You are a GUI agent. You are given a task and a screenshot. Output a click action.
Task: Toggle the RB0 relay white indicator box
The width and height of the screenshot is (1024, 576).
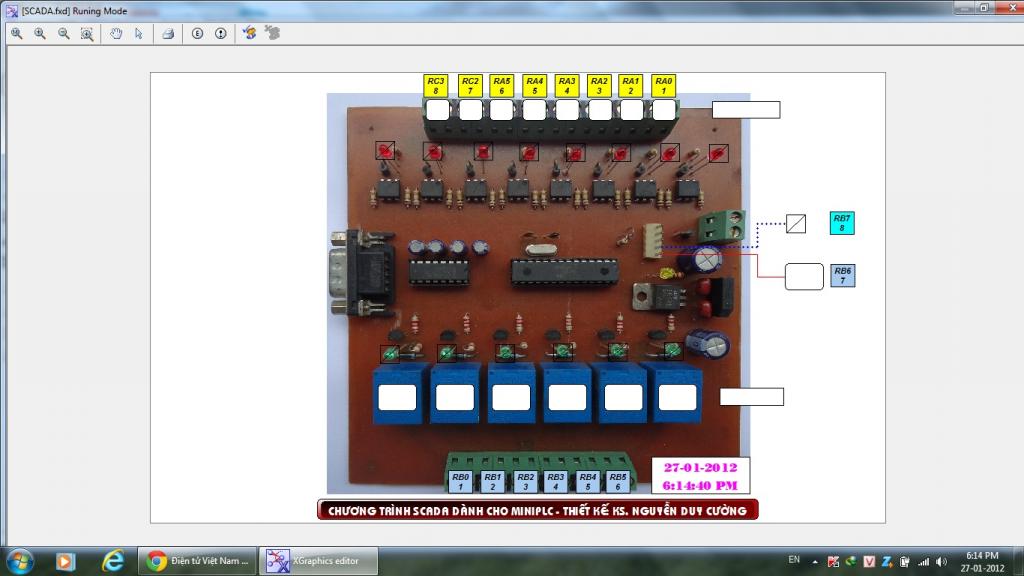397,398
